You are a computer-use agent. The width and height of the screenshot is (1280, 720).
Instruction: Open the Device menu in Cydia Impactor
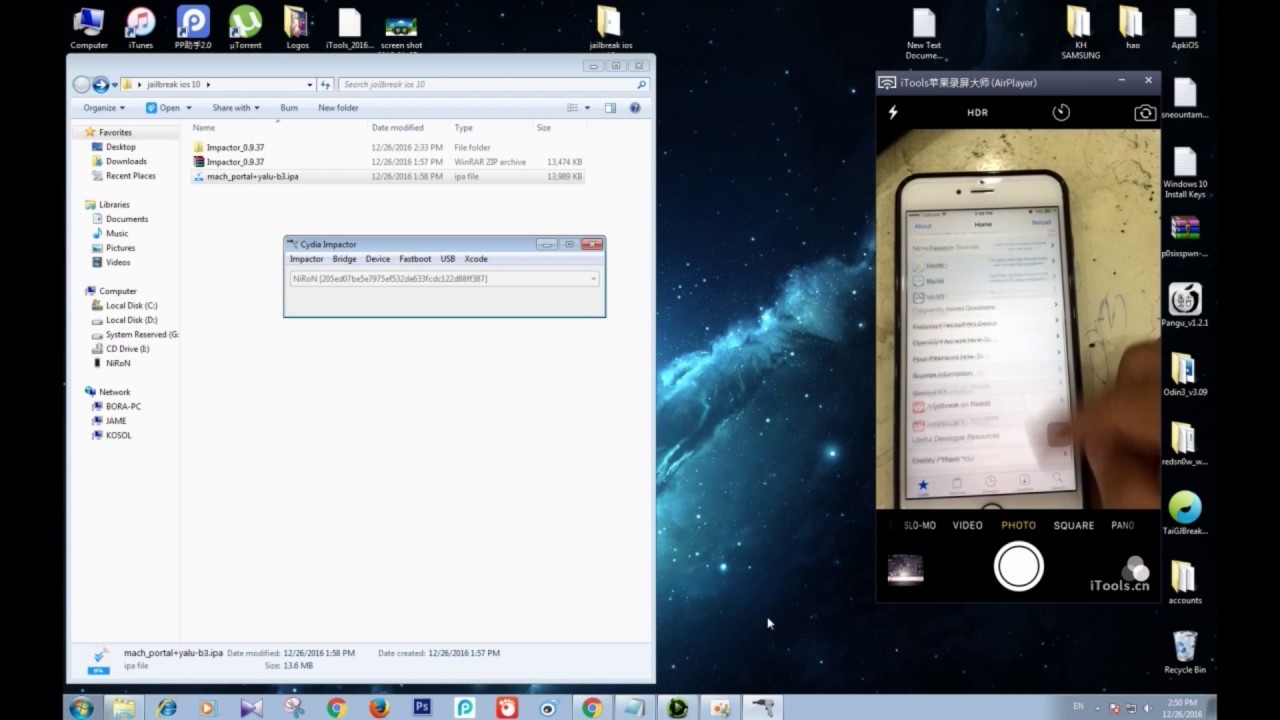[378, 259]
